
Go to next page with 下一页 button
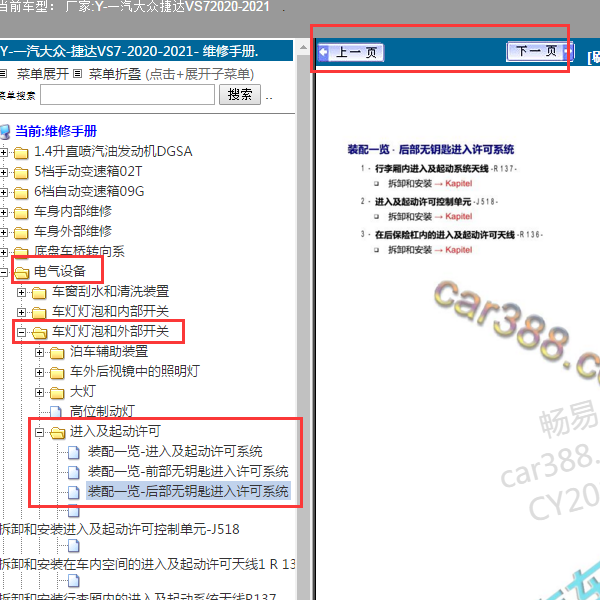pos(540,51)
